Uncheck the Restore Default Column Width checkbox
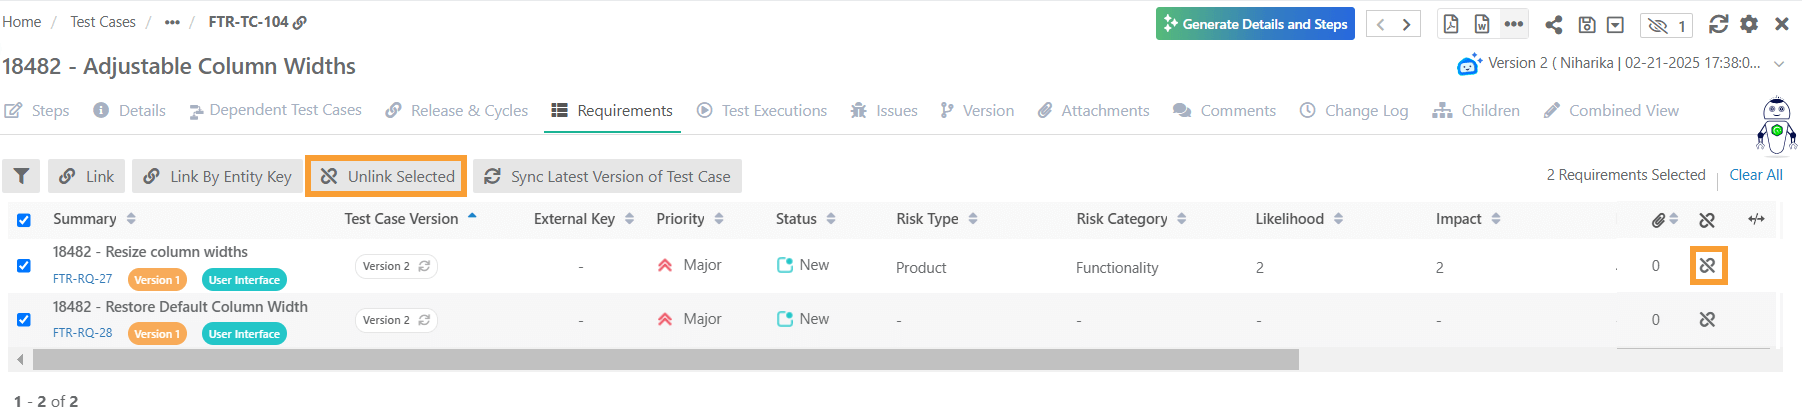1802x408 pixels. [x=24, y=320]
